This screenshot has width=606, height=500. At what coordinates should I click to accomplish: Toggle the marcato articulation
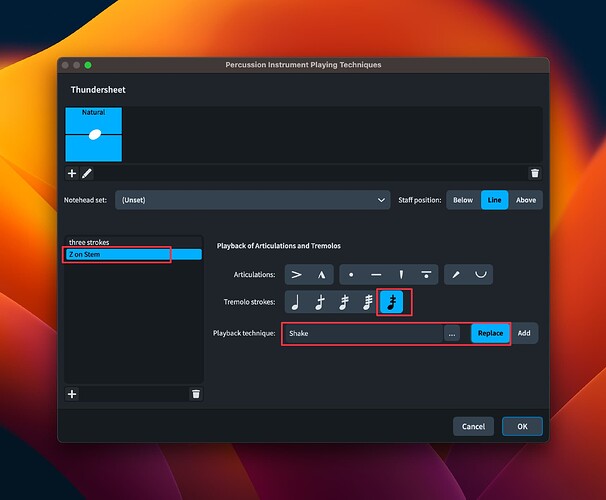[x=322, y=275]
